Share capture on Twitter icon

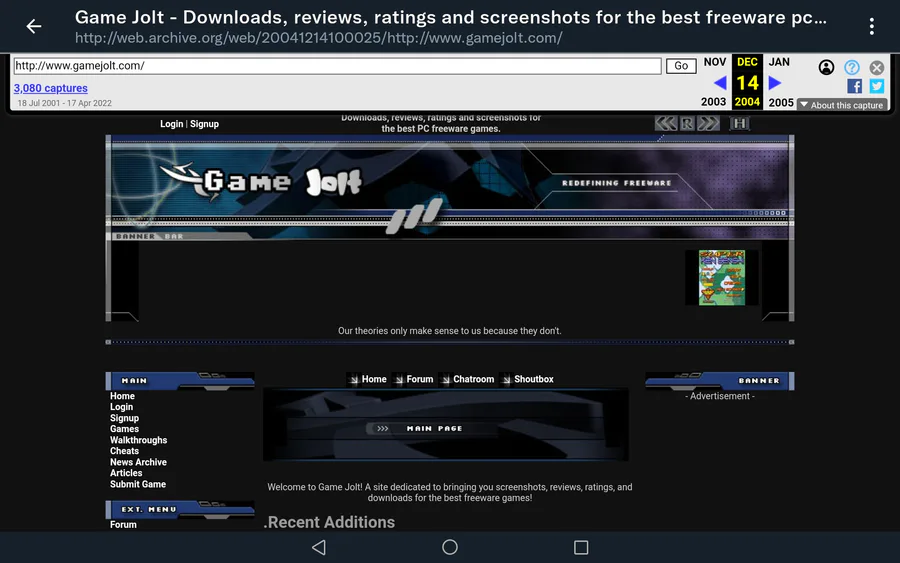pos(876,86)
